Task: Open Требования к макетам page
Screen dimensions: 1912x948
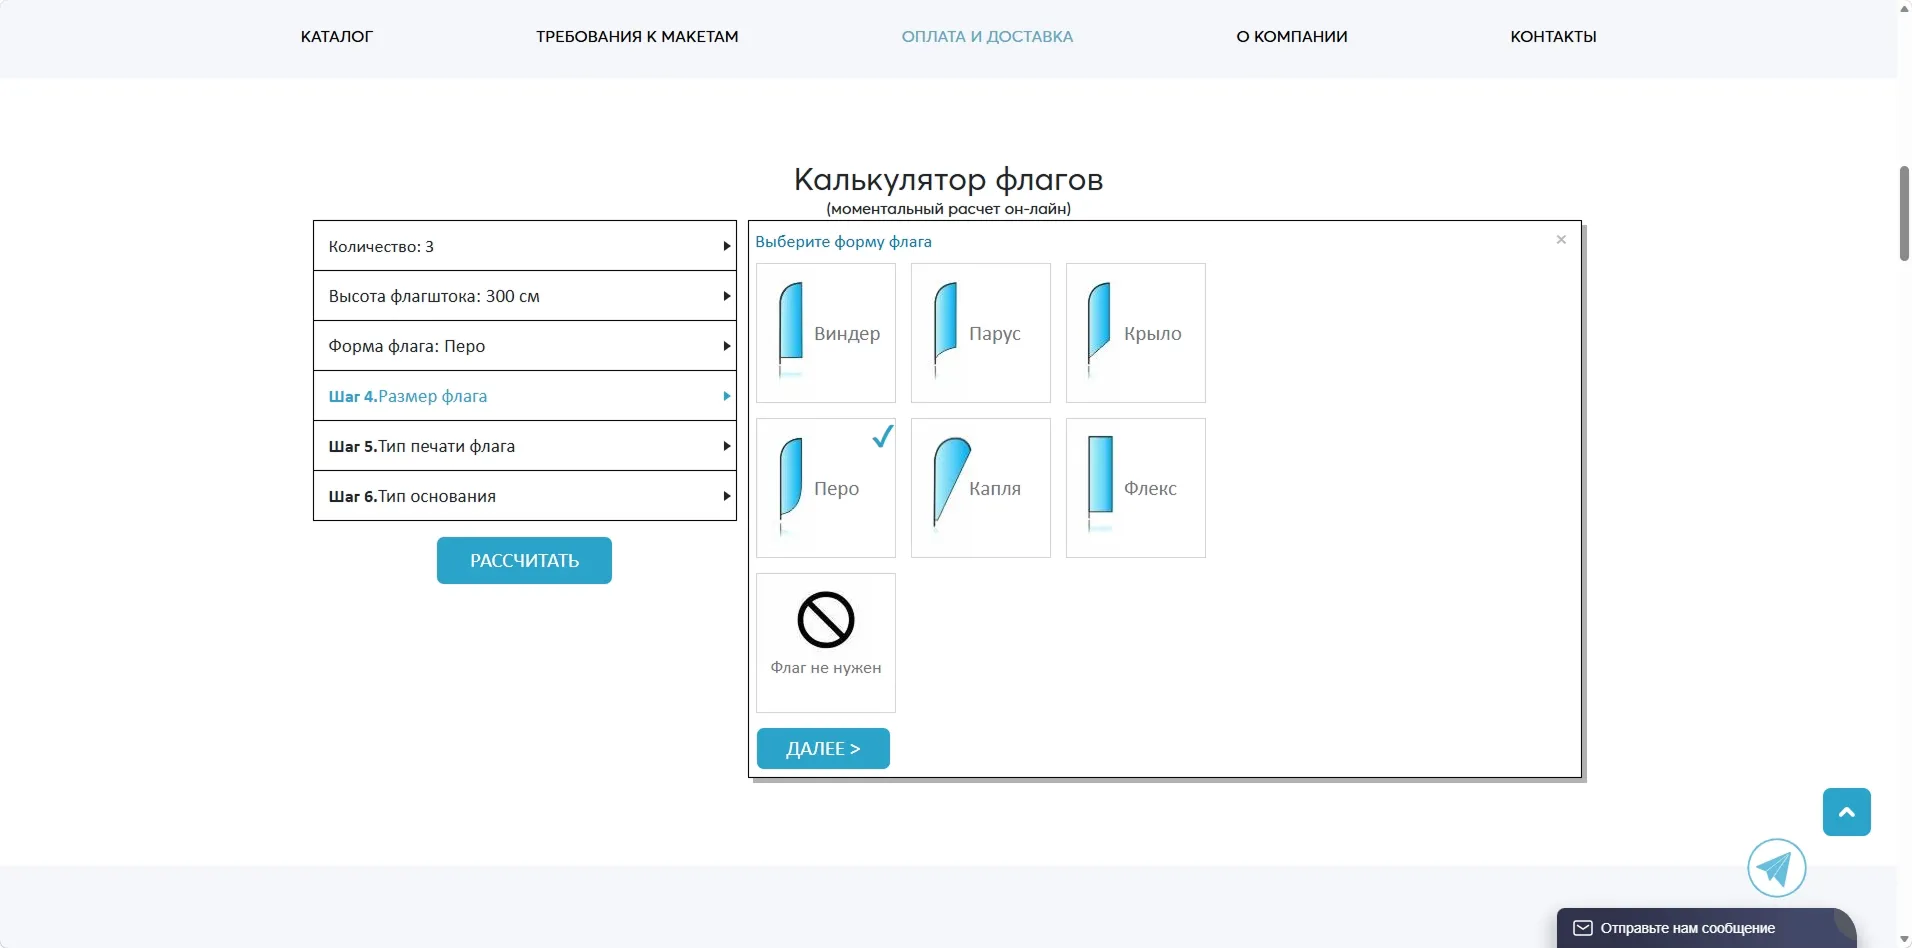Action: 637,37
